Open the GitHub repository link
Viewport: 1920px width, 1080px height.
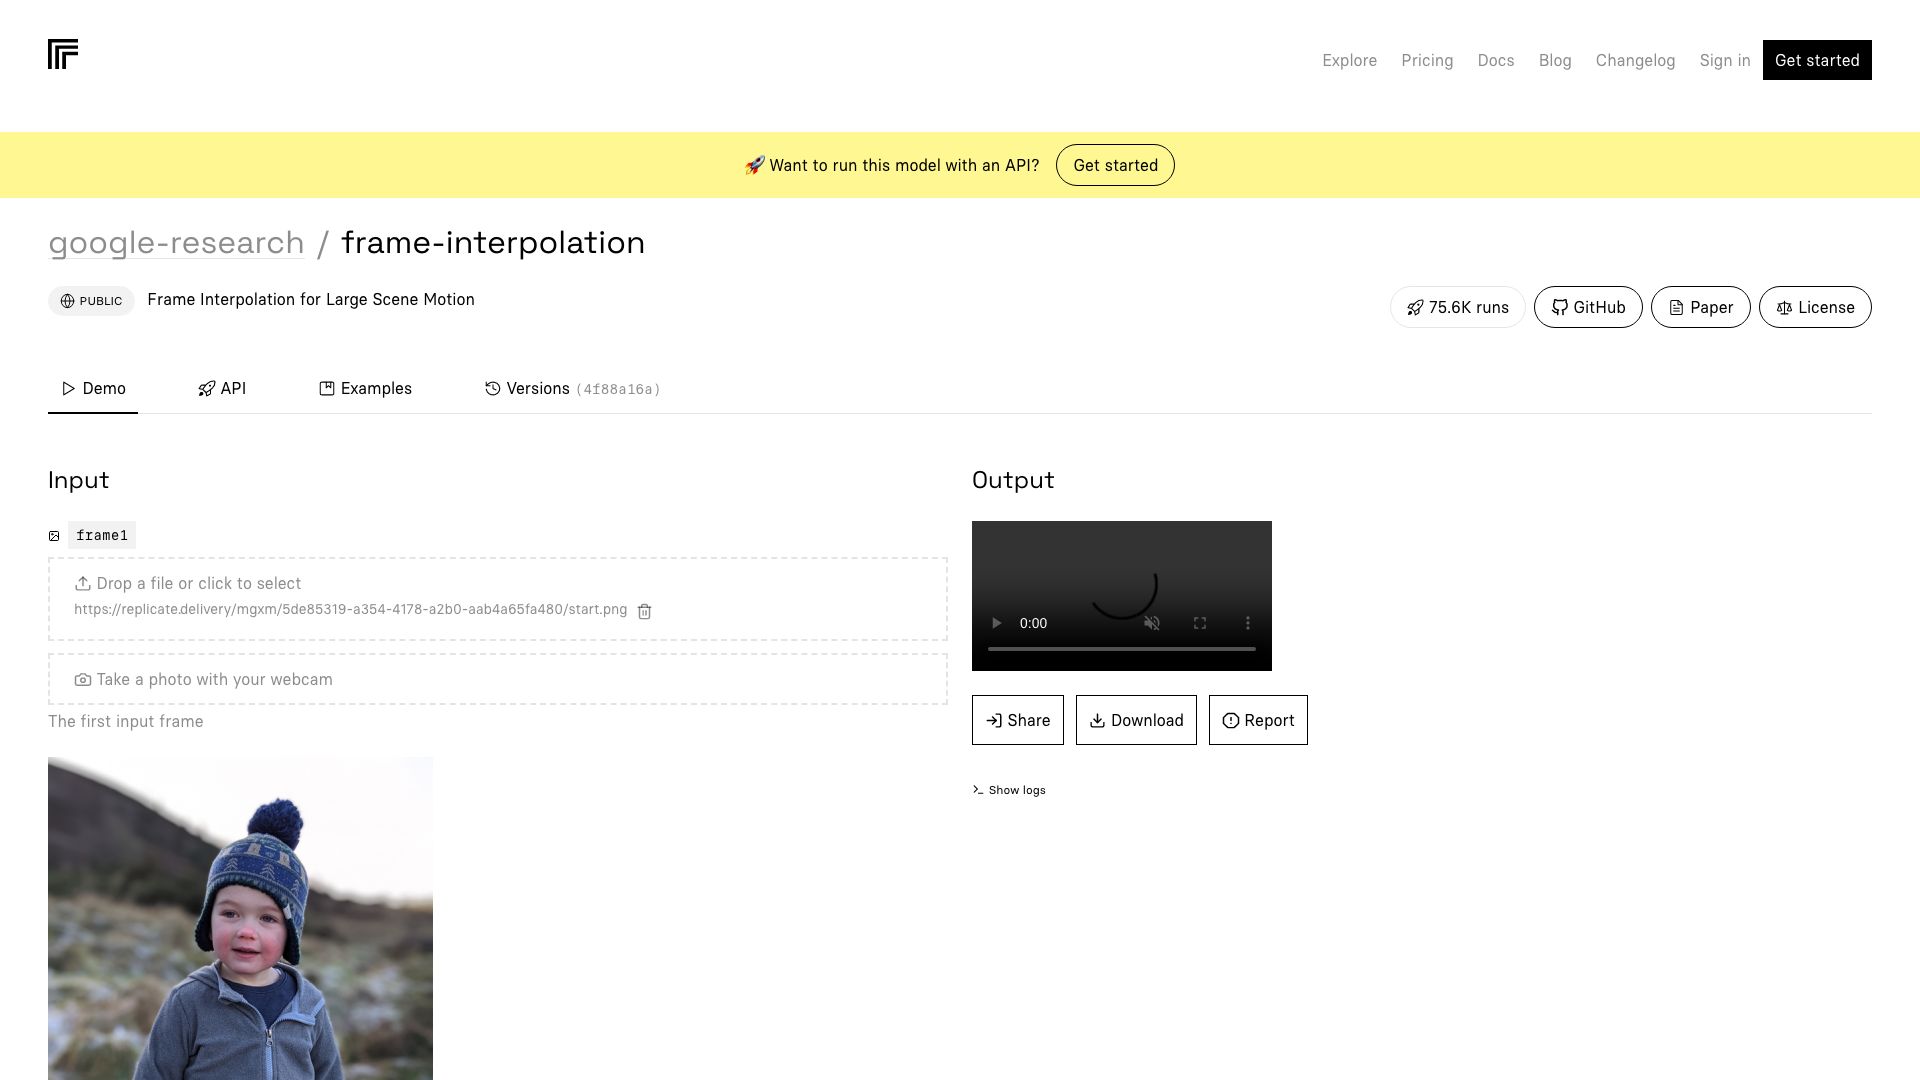(x=1587, y=307)
